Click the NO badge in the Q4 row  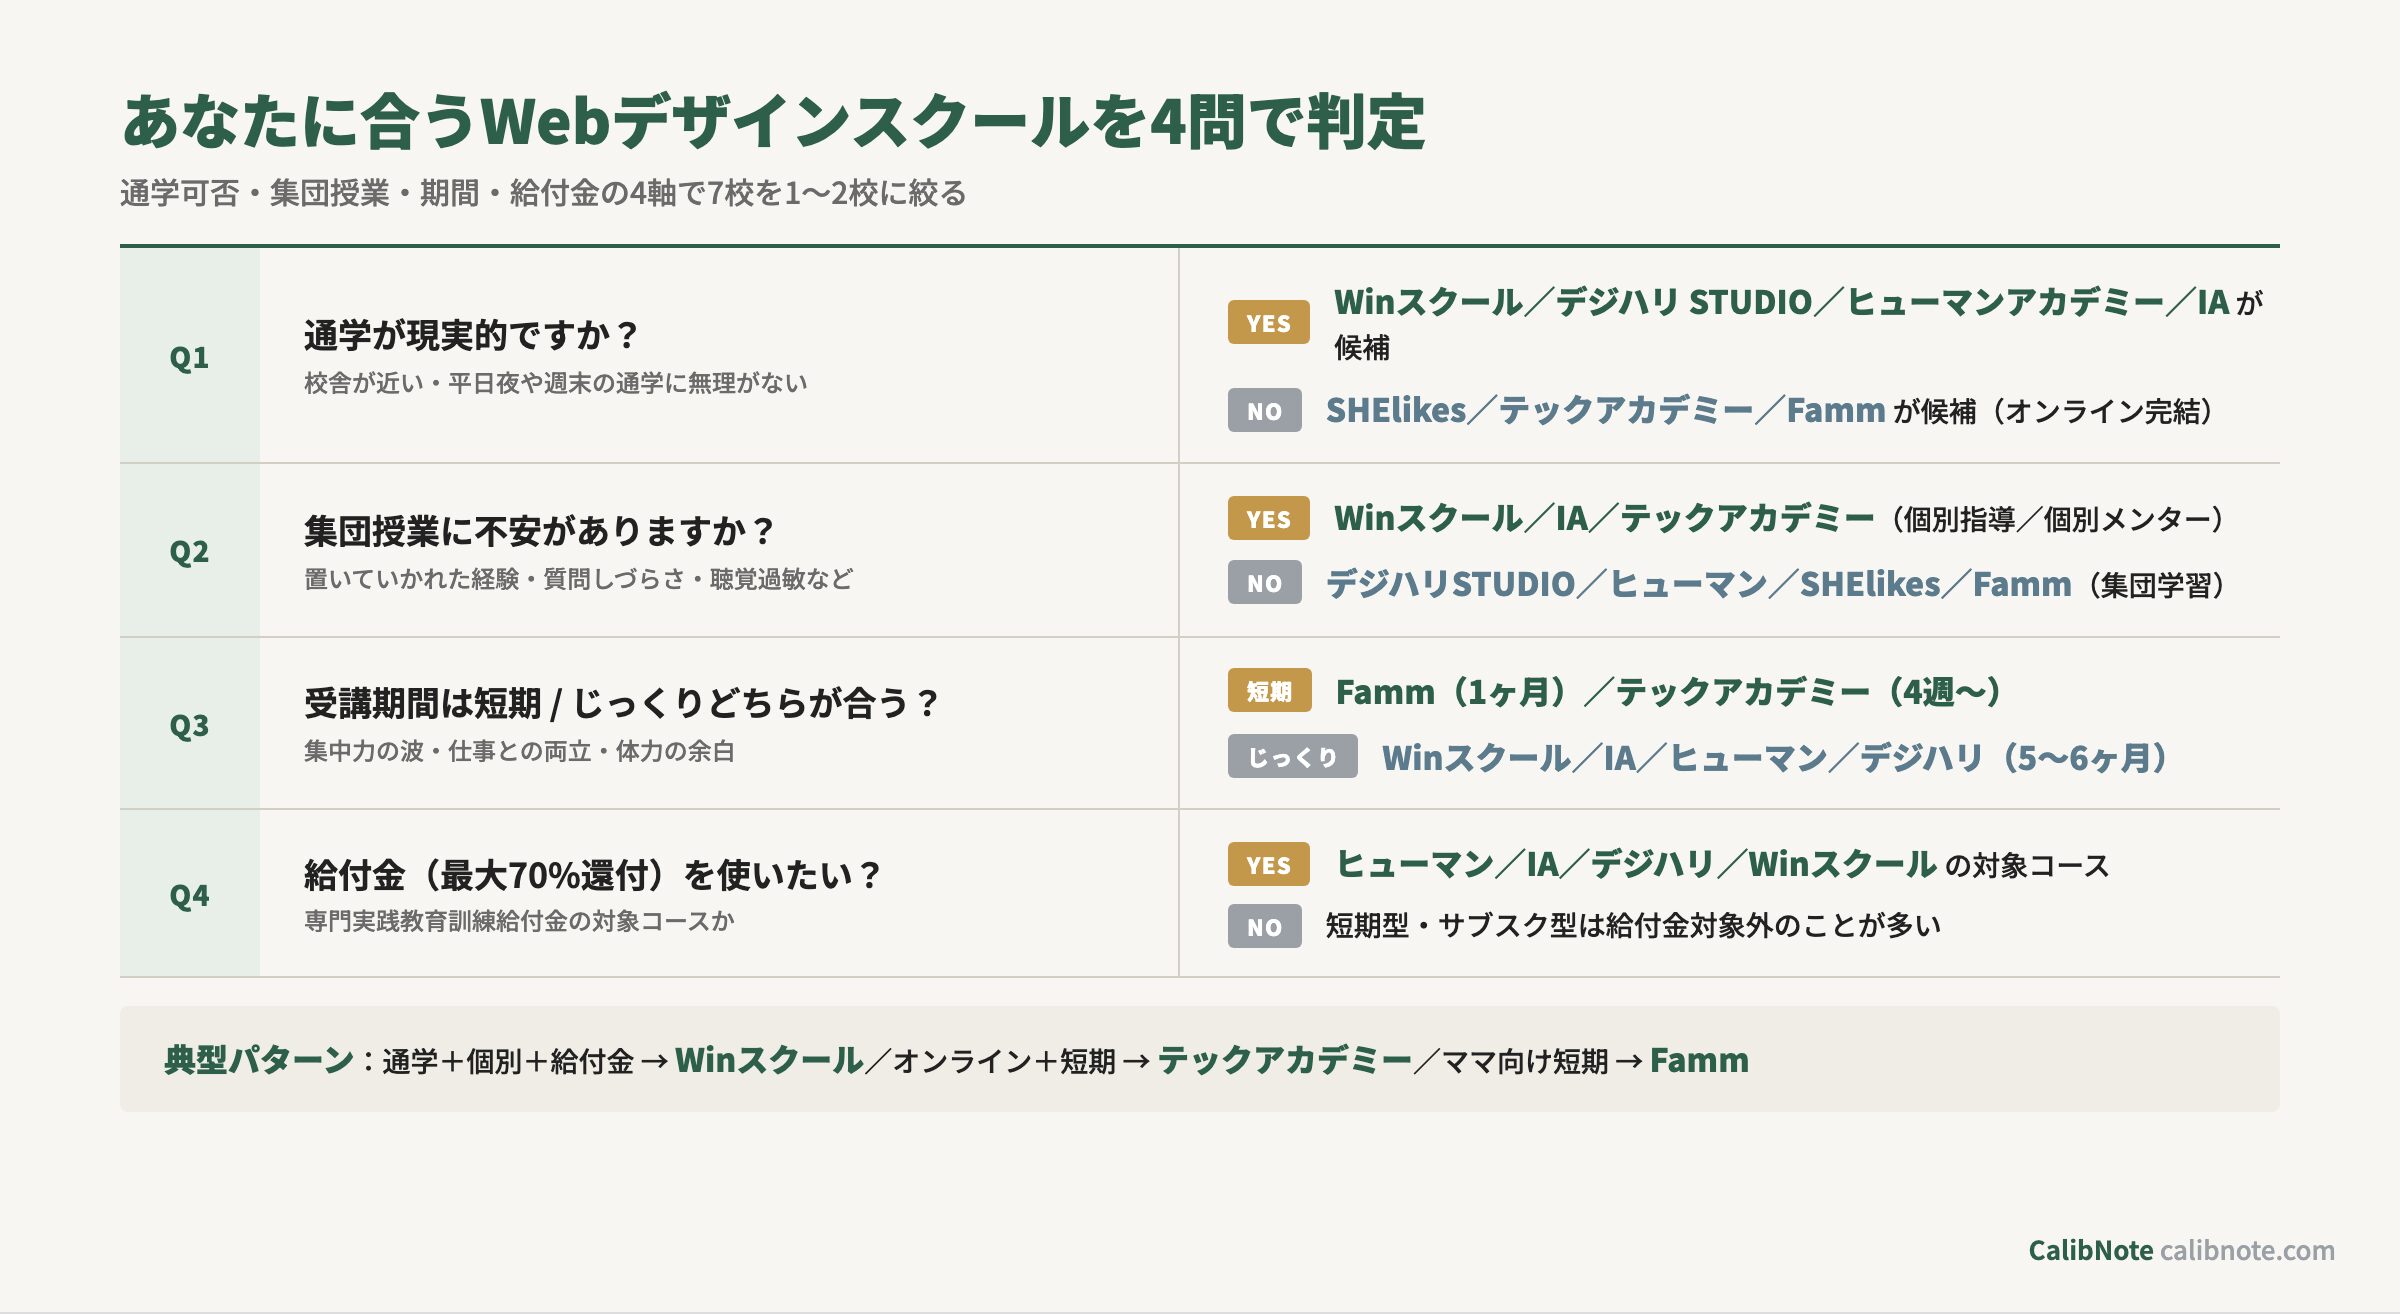coord(1264,926)
